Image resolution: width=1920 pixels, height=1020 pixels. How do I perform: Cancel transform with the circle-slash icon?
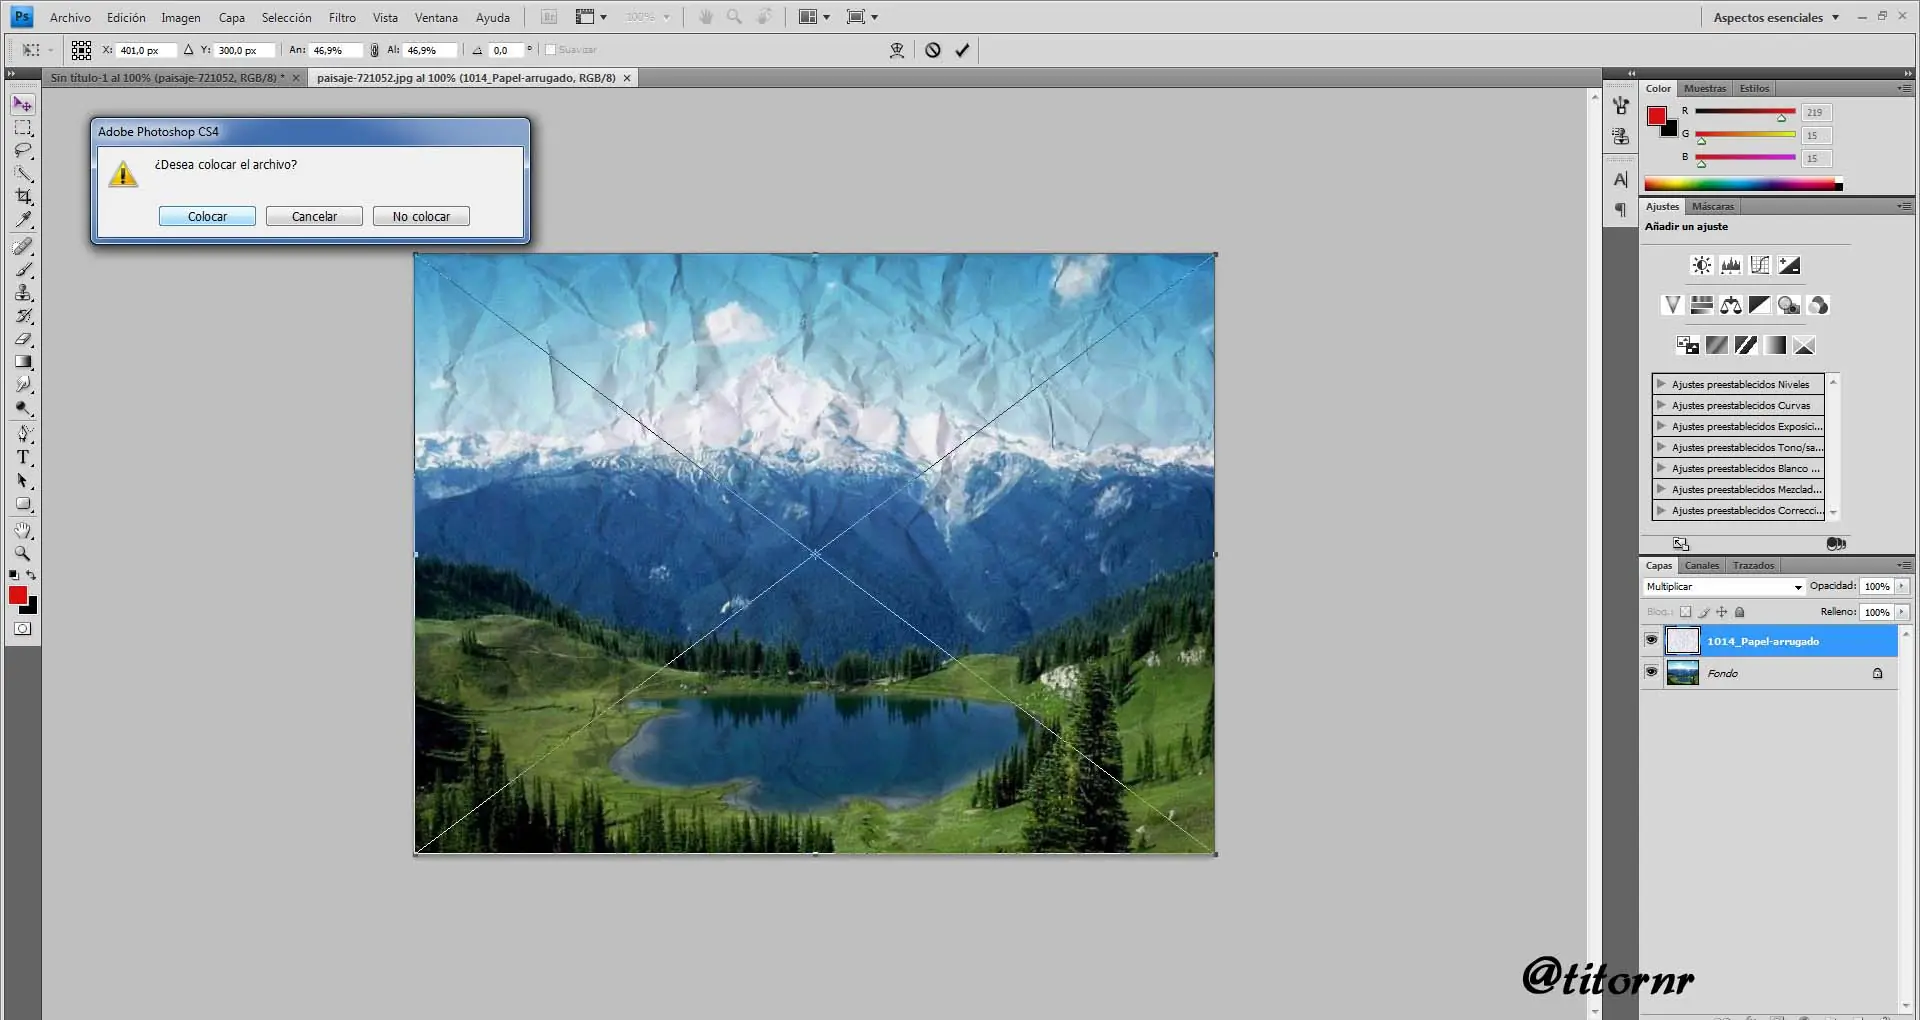pos(932,50)
